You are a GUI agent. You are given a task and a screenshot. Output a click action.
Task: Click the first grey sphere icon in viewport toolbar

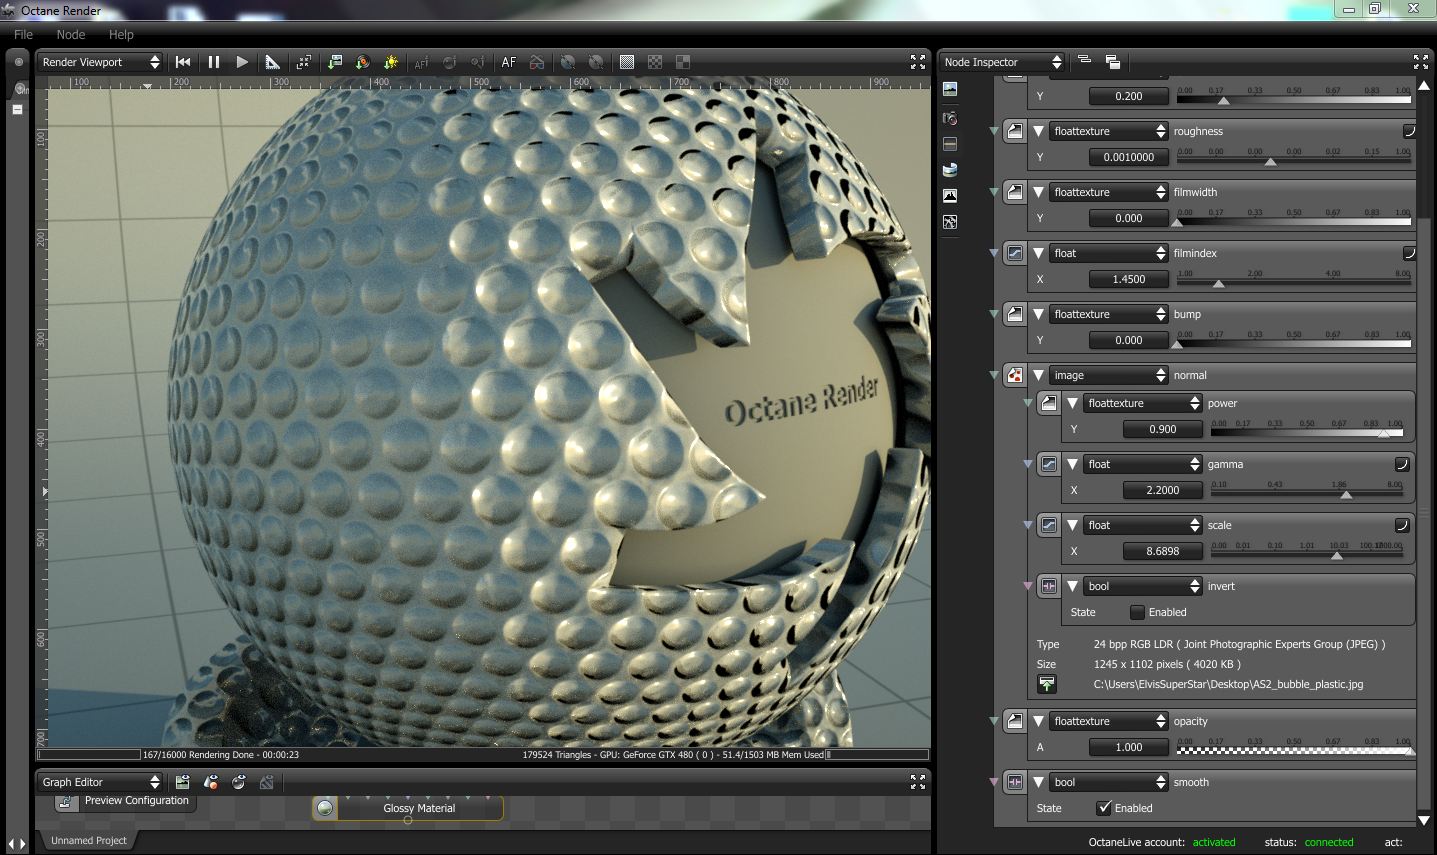tap(568, 62)
